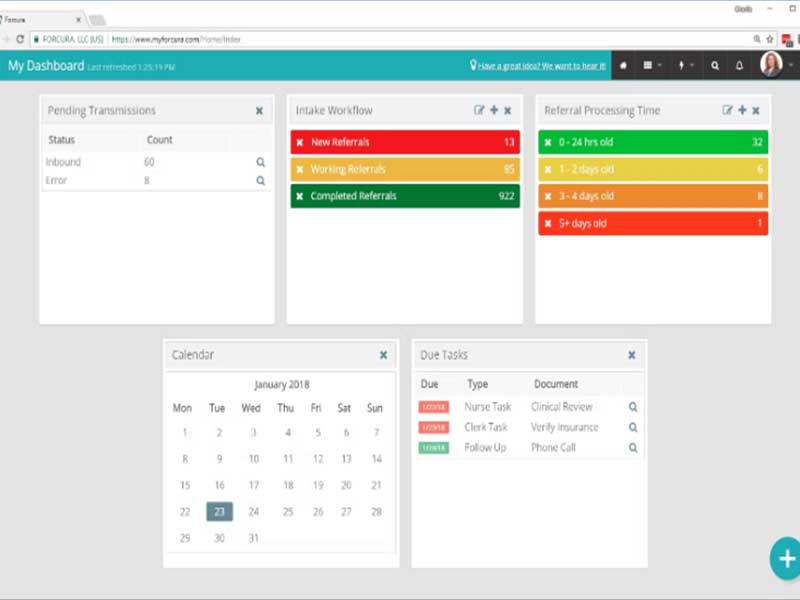The width and height of the screenshot is (800, 600).
Task: Open the user profile avatar dropdown
Action: (x=776, y=65)
